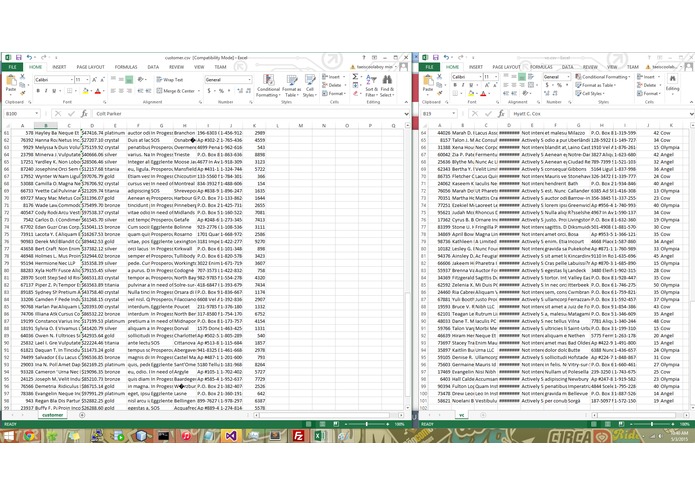
Task: Open Conditional Formatting in customer.csv window
Action: click(x=268, y=86)
